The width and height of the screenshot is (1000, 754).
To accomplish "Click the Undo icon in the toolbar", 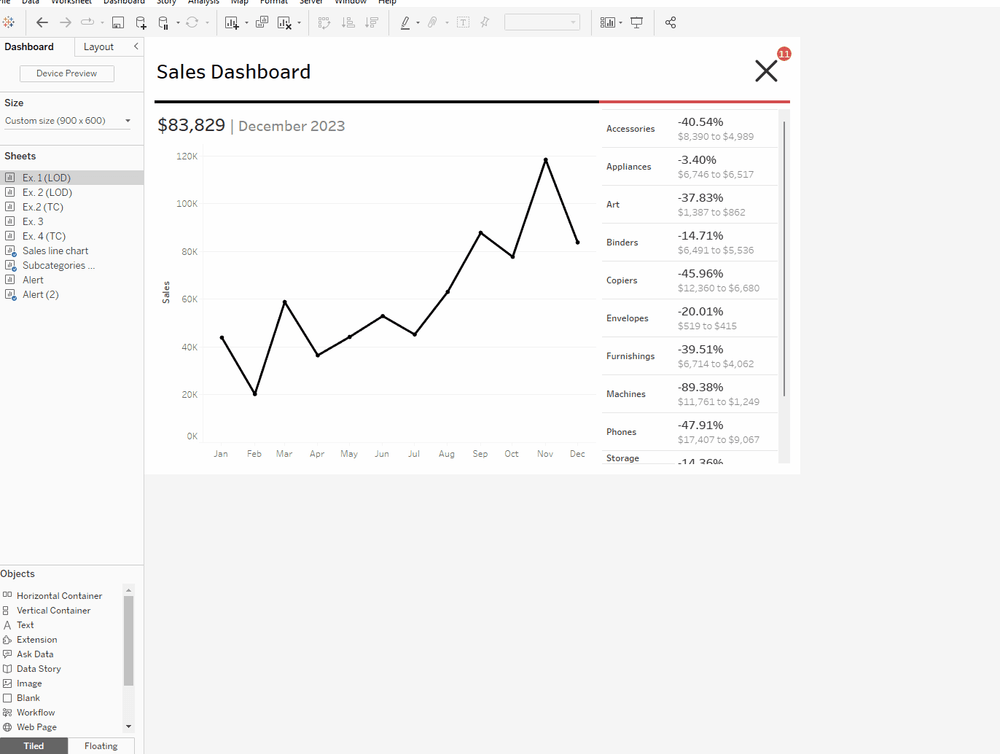I will click(42, 23).
